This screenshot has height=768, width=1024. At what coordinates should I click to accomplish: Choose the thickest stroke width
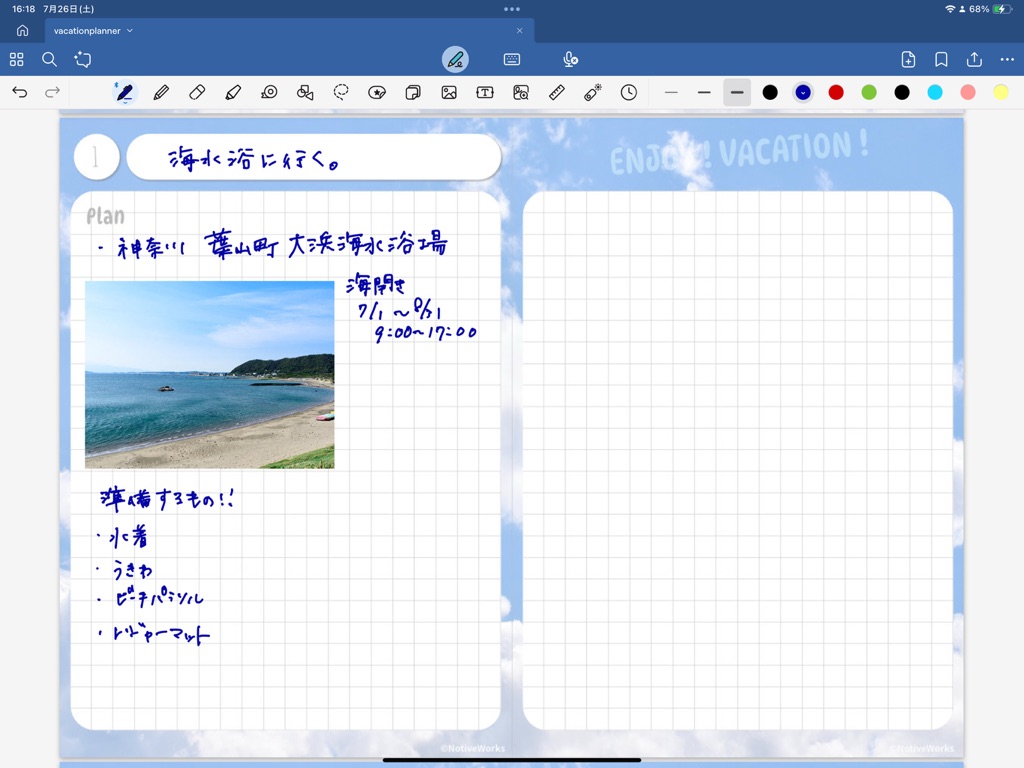point(737,93)
